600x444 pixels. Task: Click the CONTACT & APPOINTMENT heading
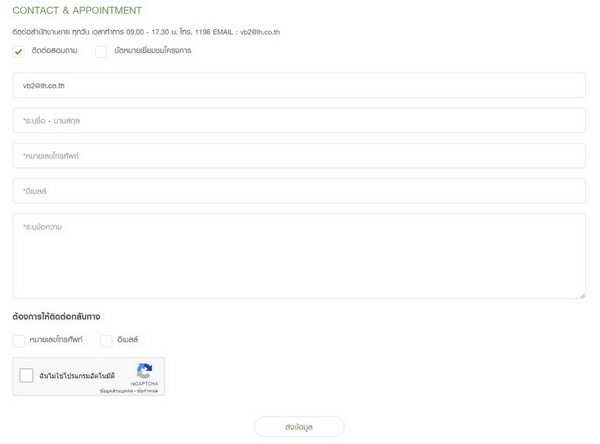tap(77, 11)
